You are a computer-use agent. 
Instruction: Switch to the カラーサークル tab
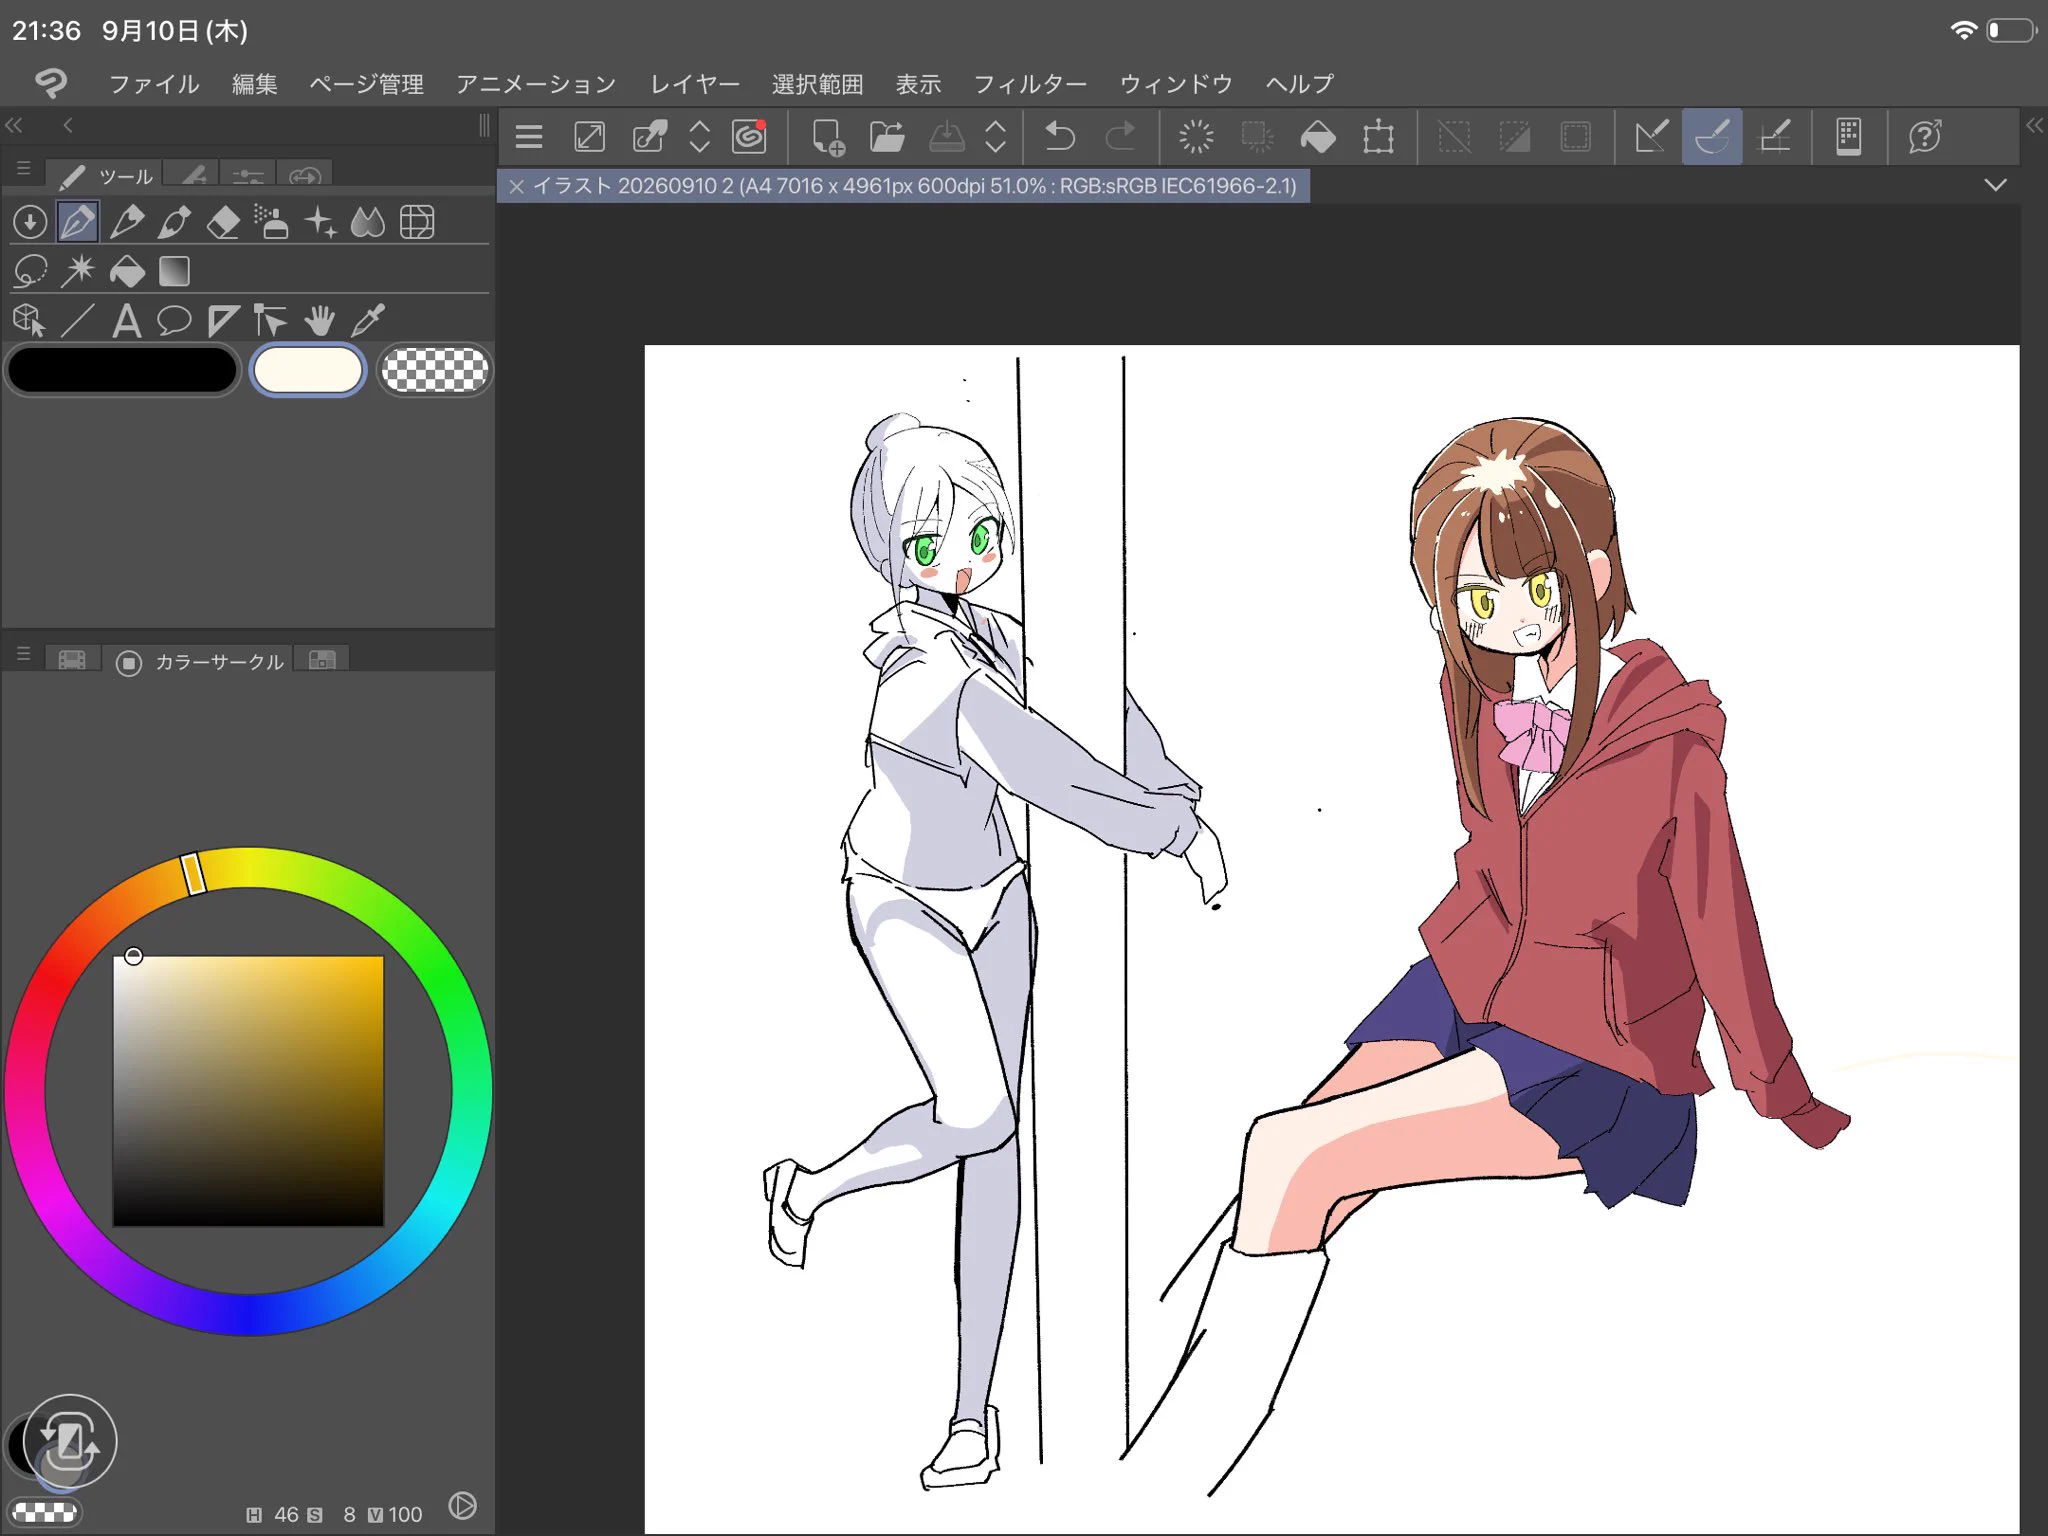pyautogui.click(x=200, y=662)
